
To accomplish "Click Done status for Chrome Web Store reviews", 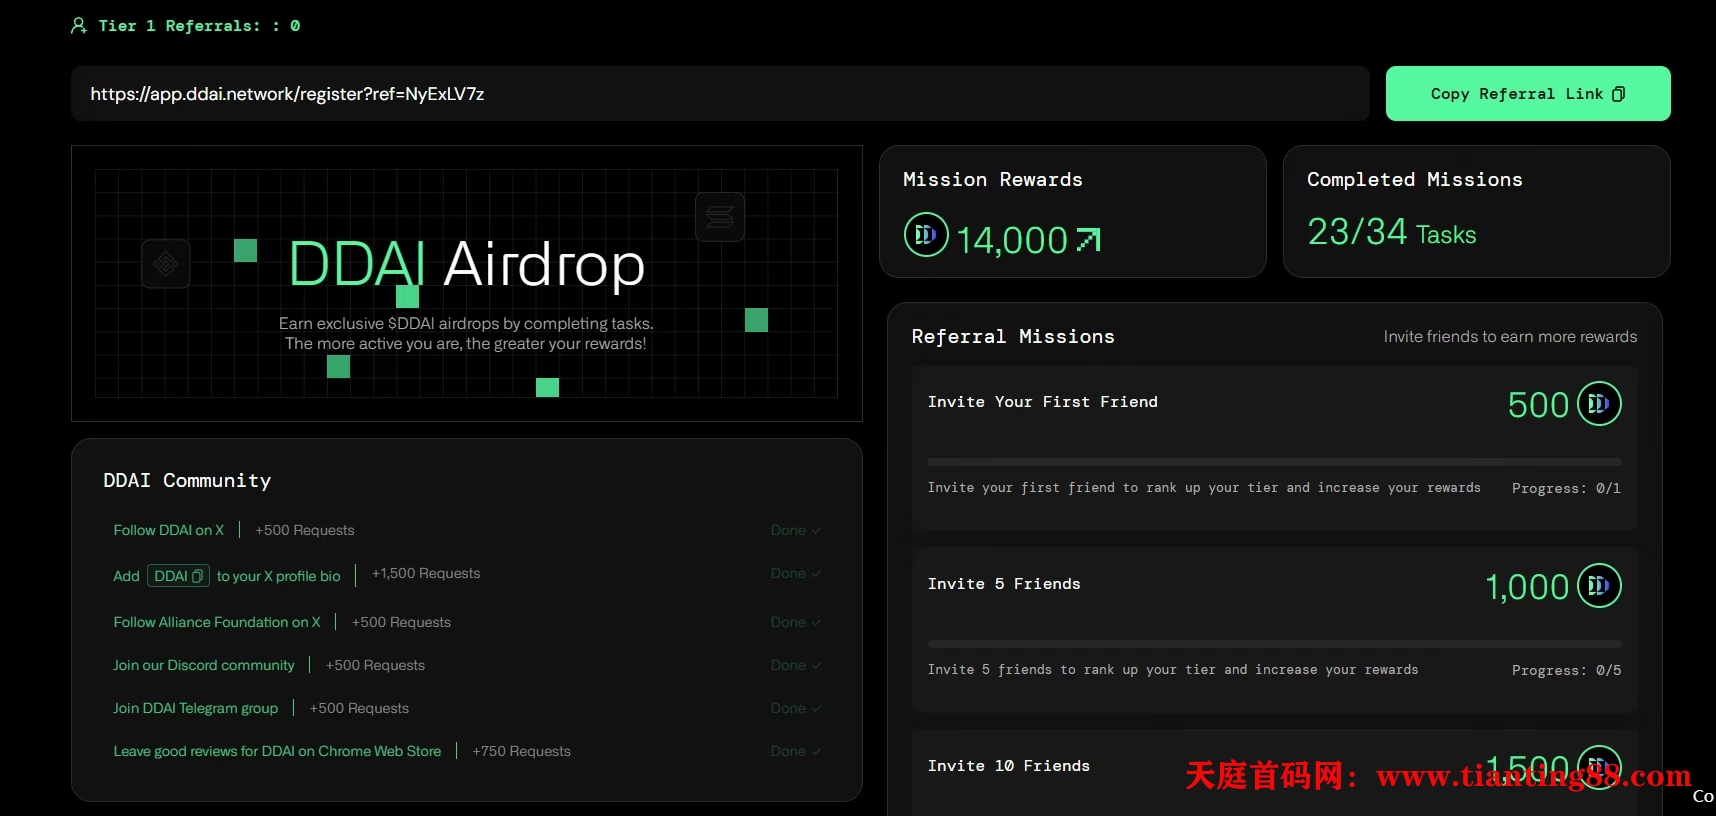I will tap(795, 751).
